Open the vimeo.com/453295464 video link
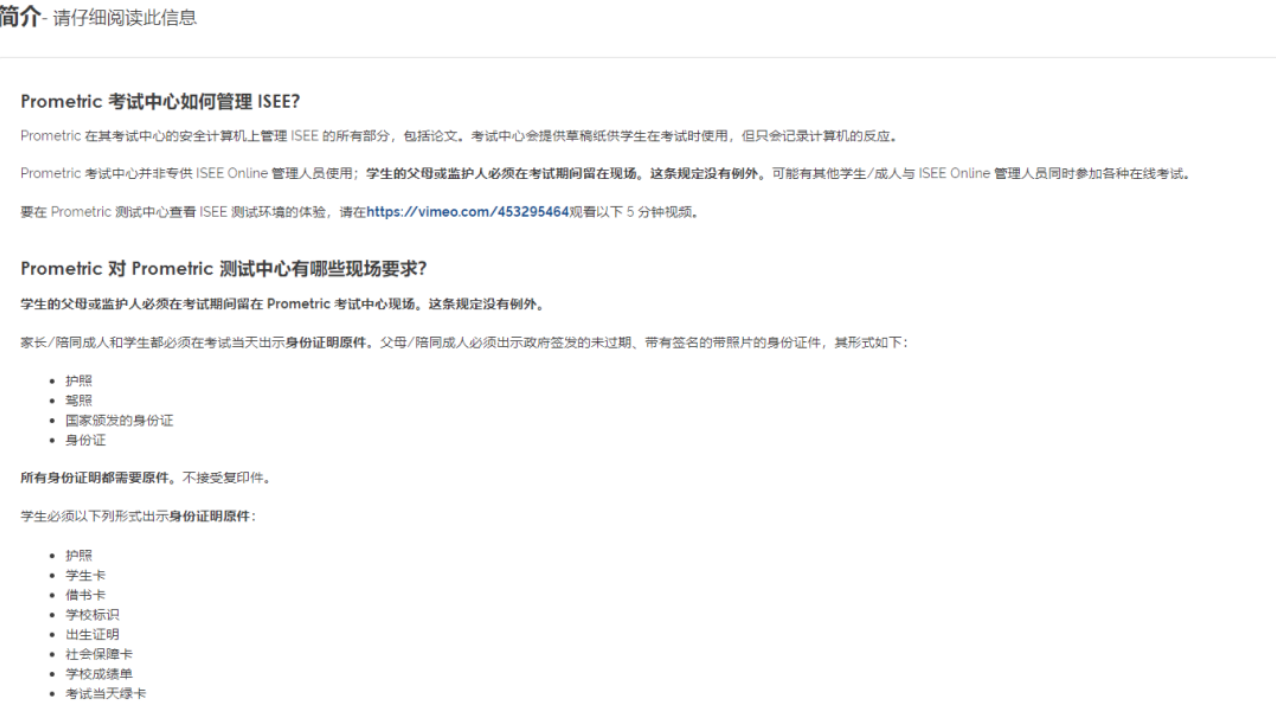 tap(468, 212)
